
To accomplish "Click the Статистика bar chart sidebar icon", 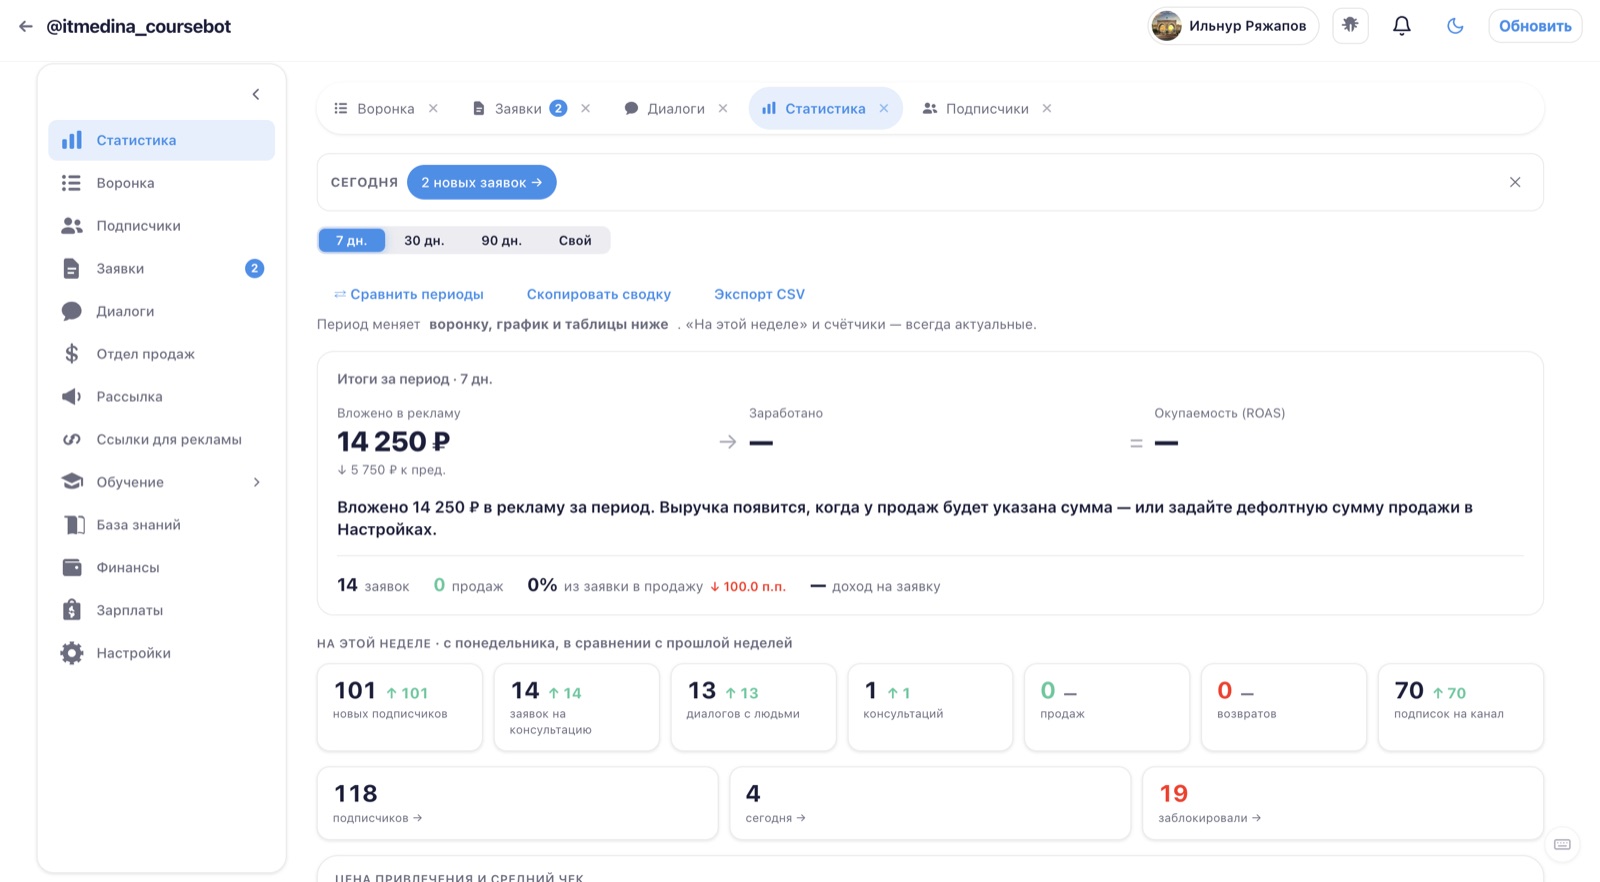I will 72,140.
